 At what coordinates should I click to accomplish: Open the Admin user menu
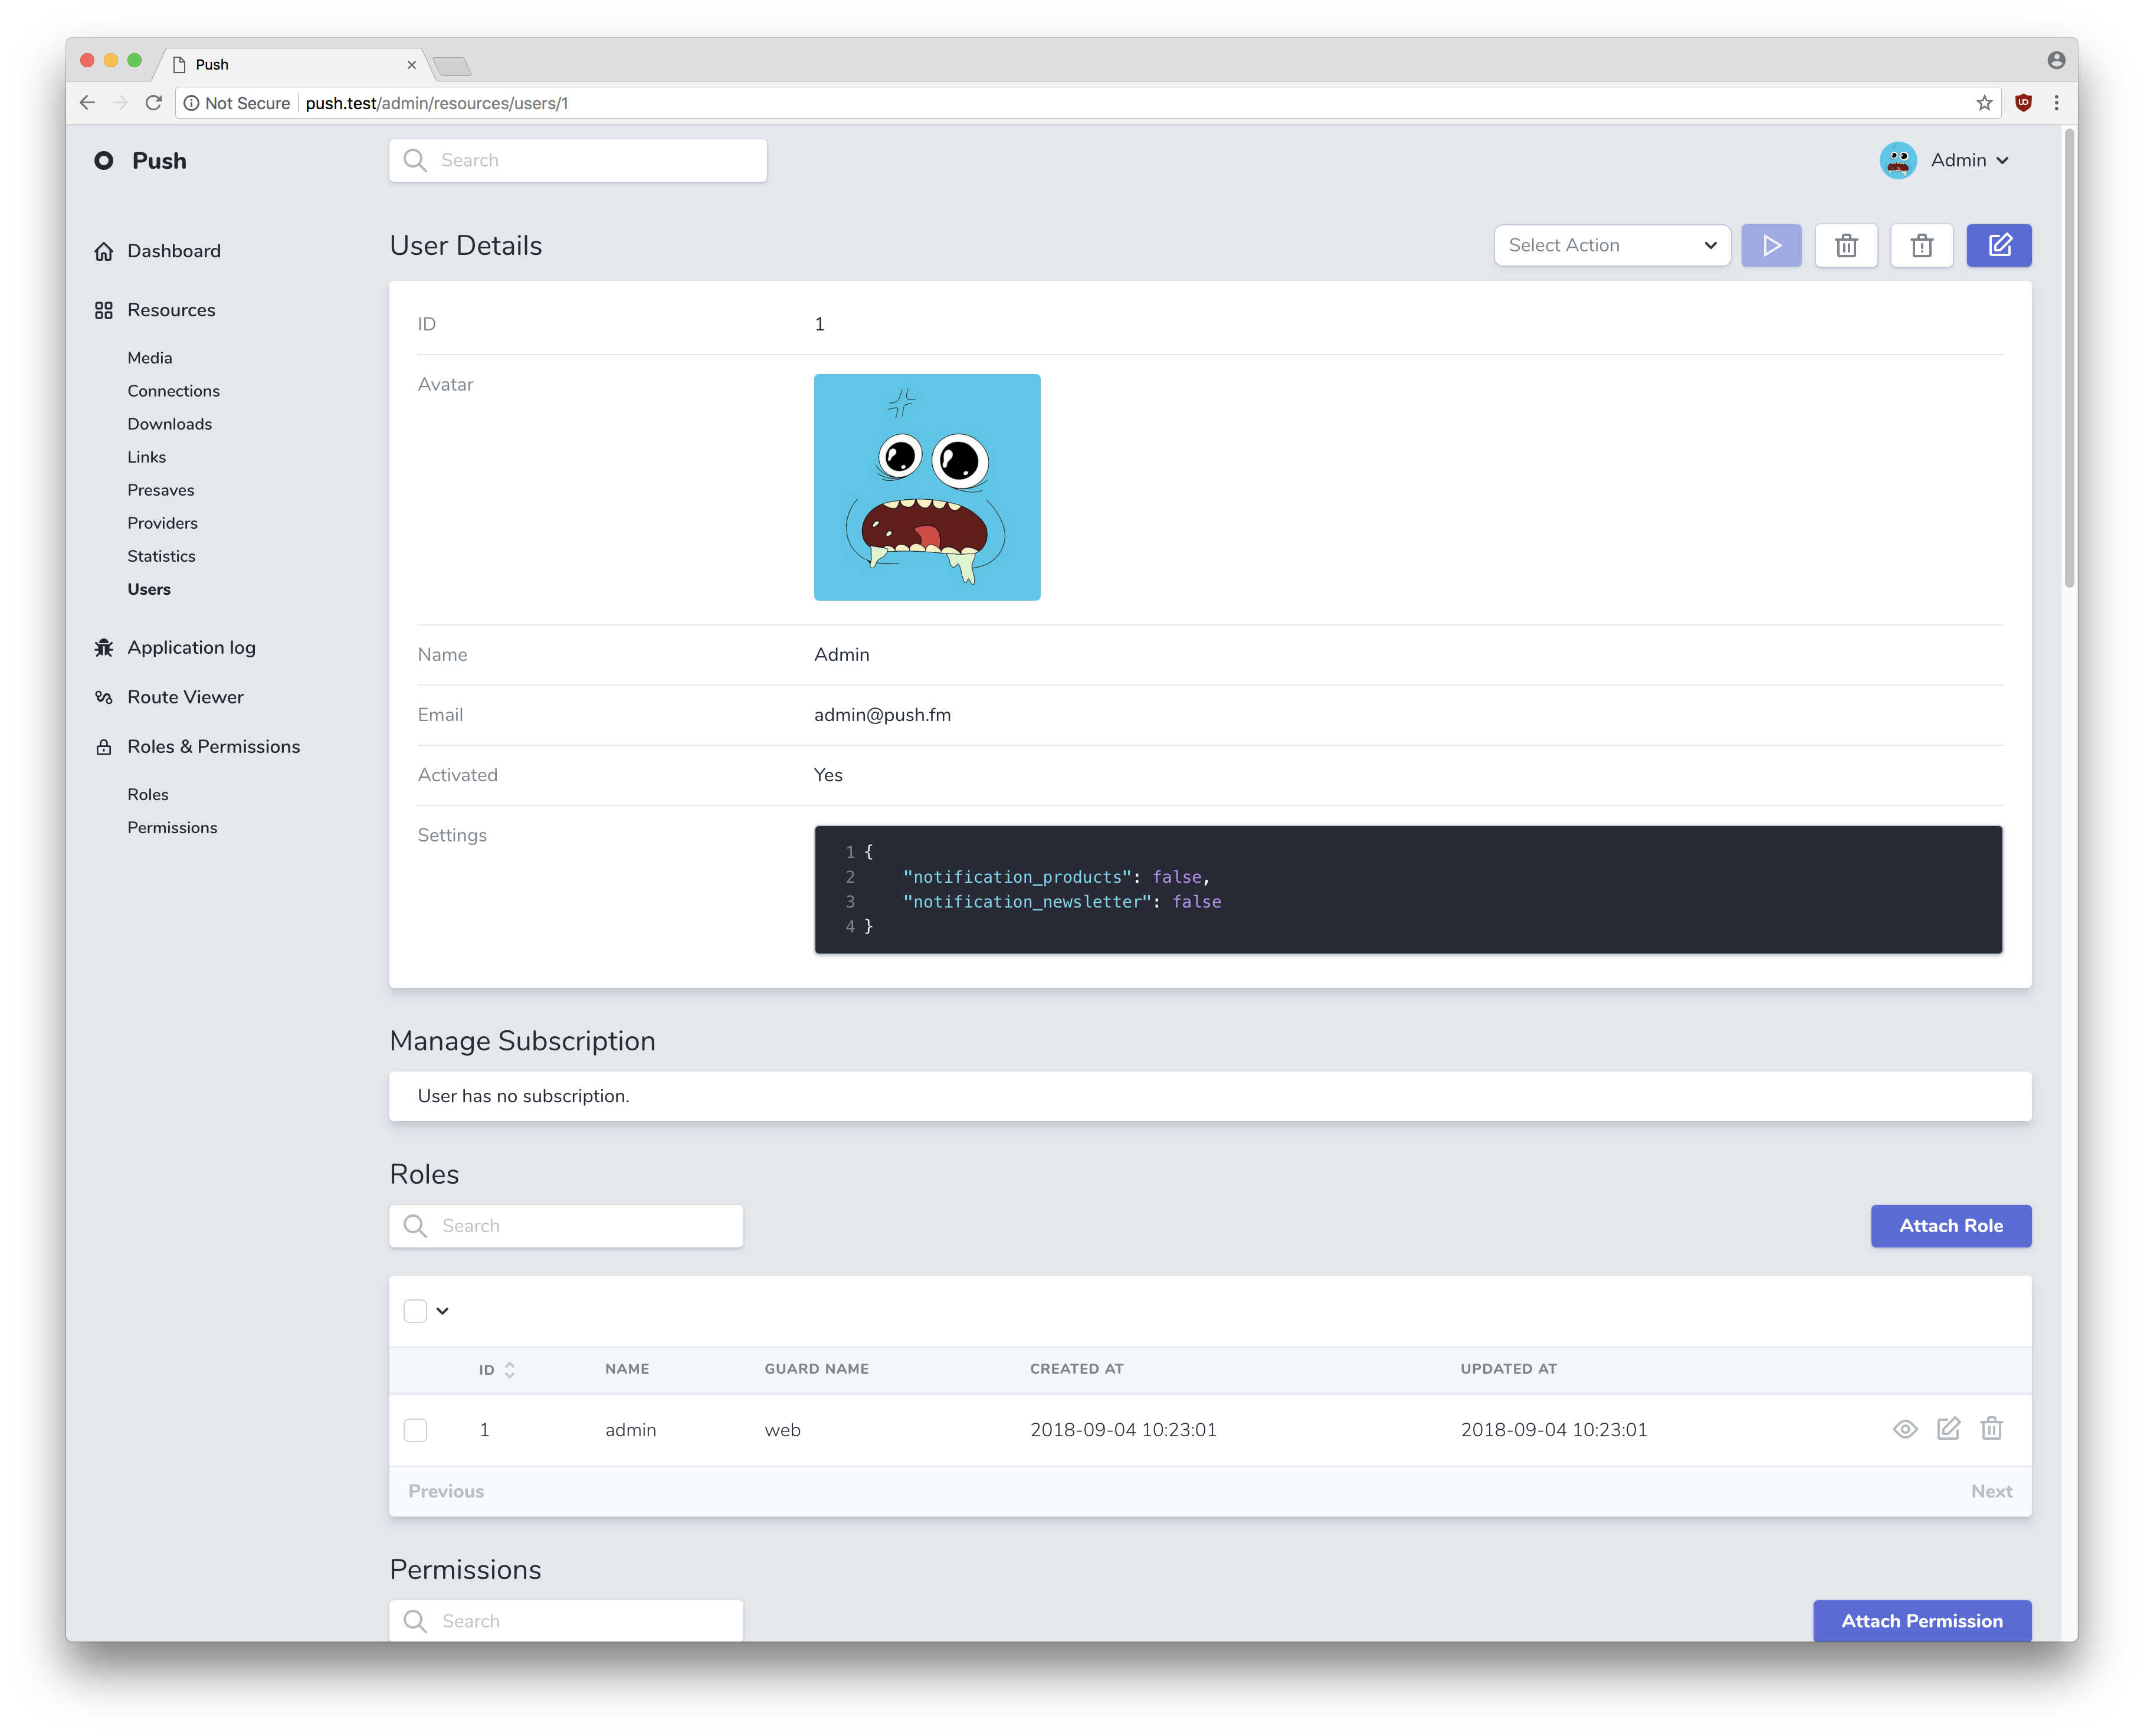[x=1944, y=160]
